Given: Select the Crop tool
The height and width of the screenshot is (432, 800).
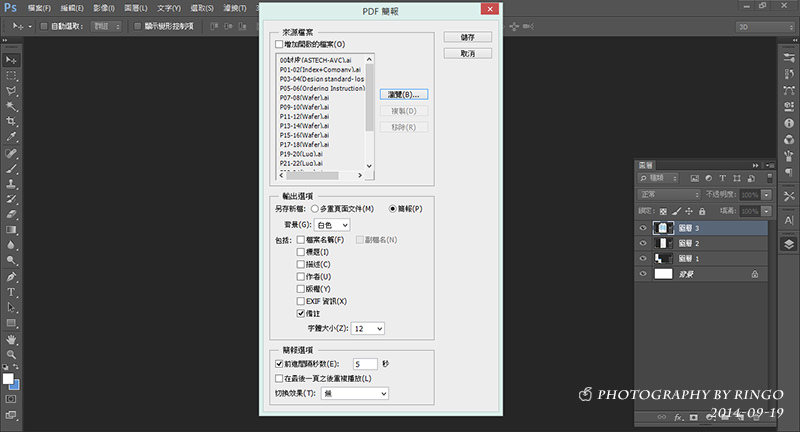Looking at the screenshot, I should coord(11,121).
